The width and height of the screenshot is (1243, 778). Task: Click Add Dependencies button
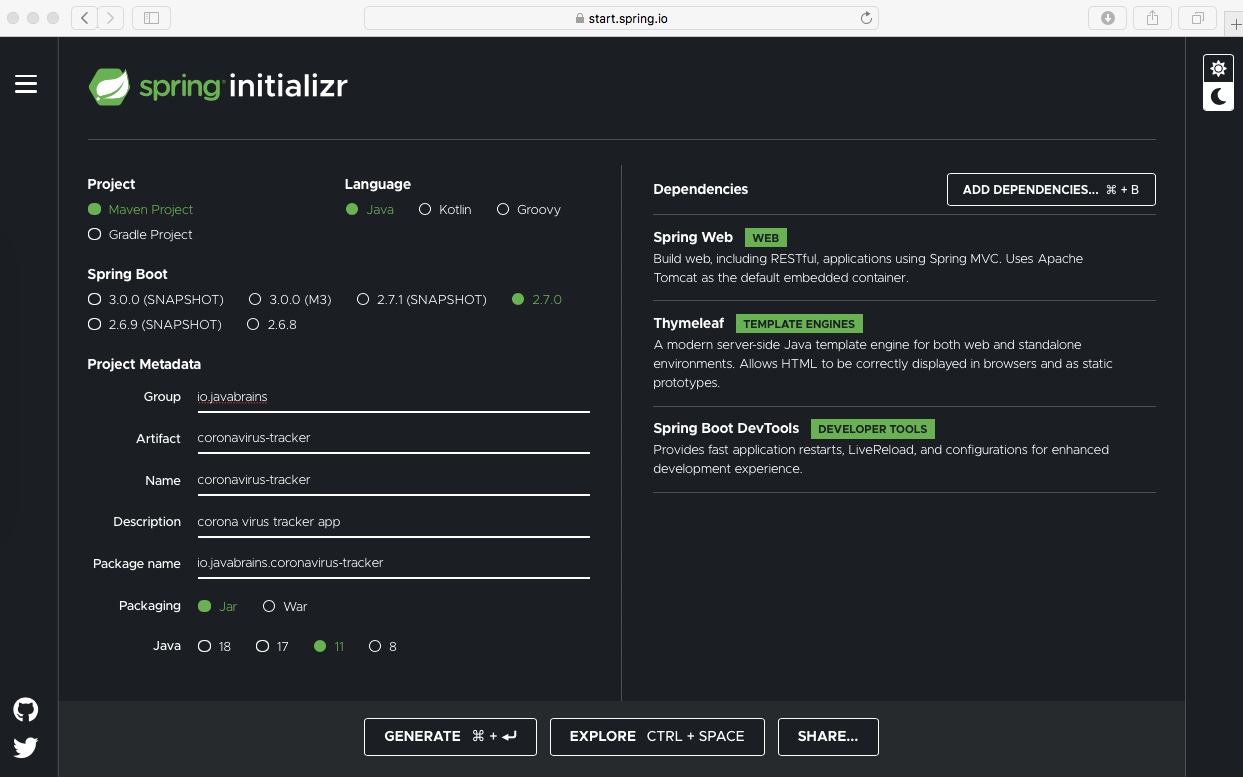[1051, 190]
